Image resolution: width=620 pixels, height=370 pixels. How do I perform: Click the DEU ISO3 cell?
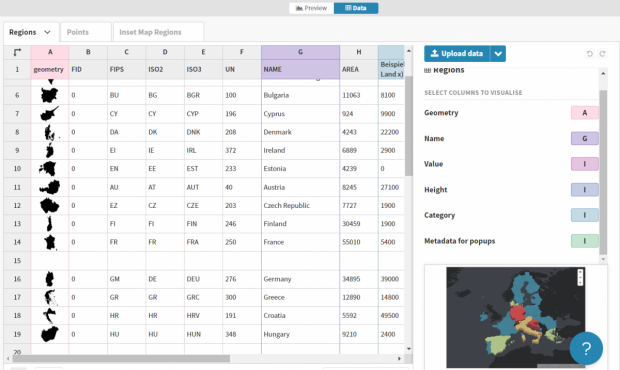[x=203, y=279]
